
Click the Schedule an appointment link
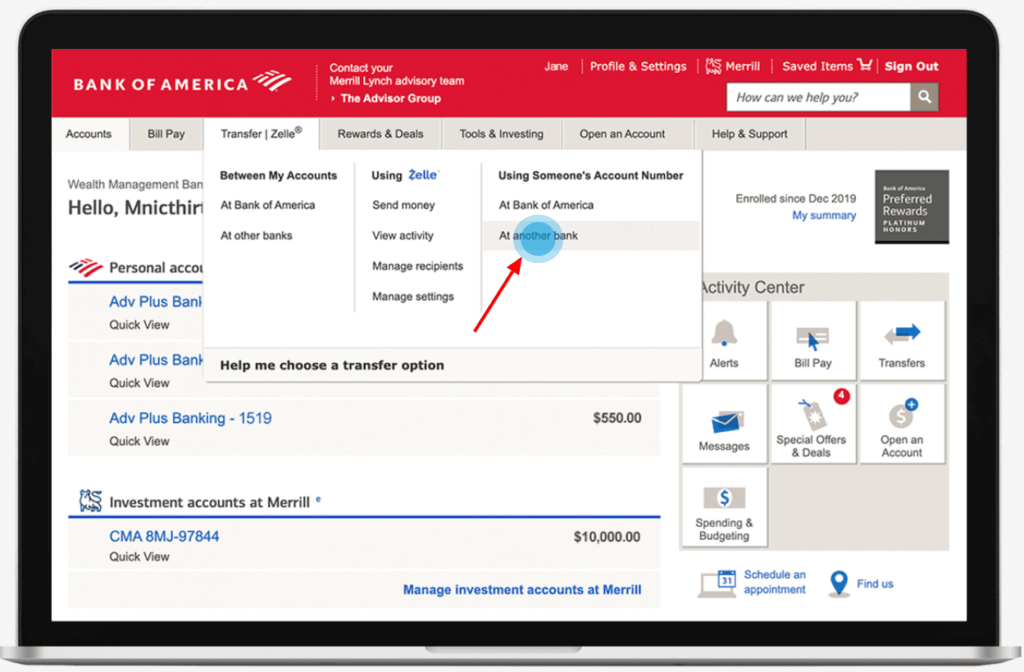(x=775, y=582)
